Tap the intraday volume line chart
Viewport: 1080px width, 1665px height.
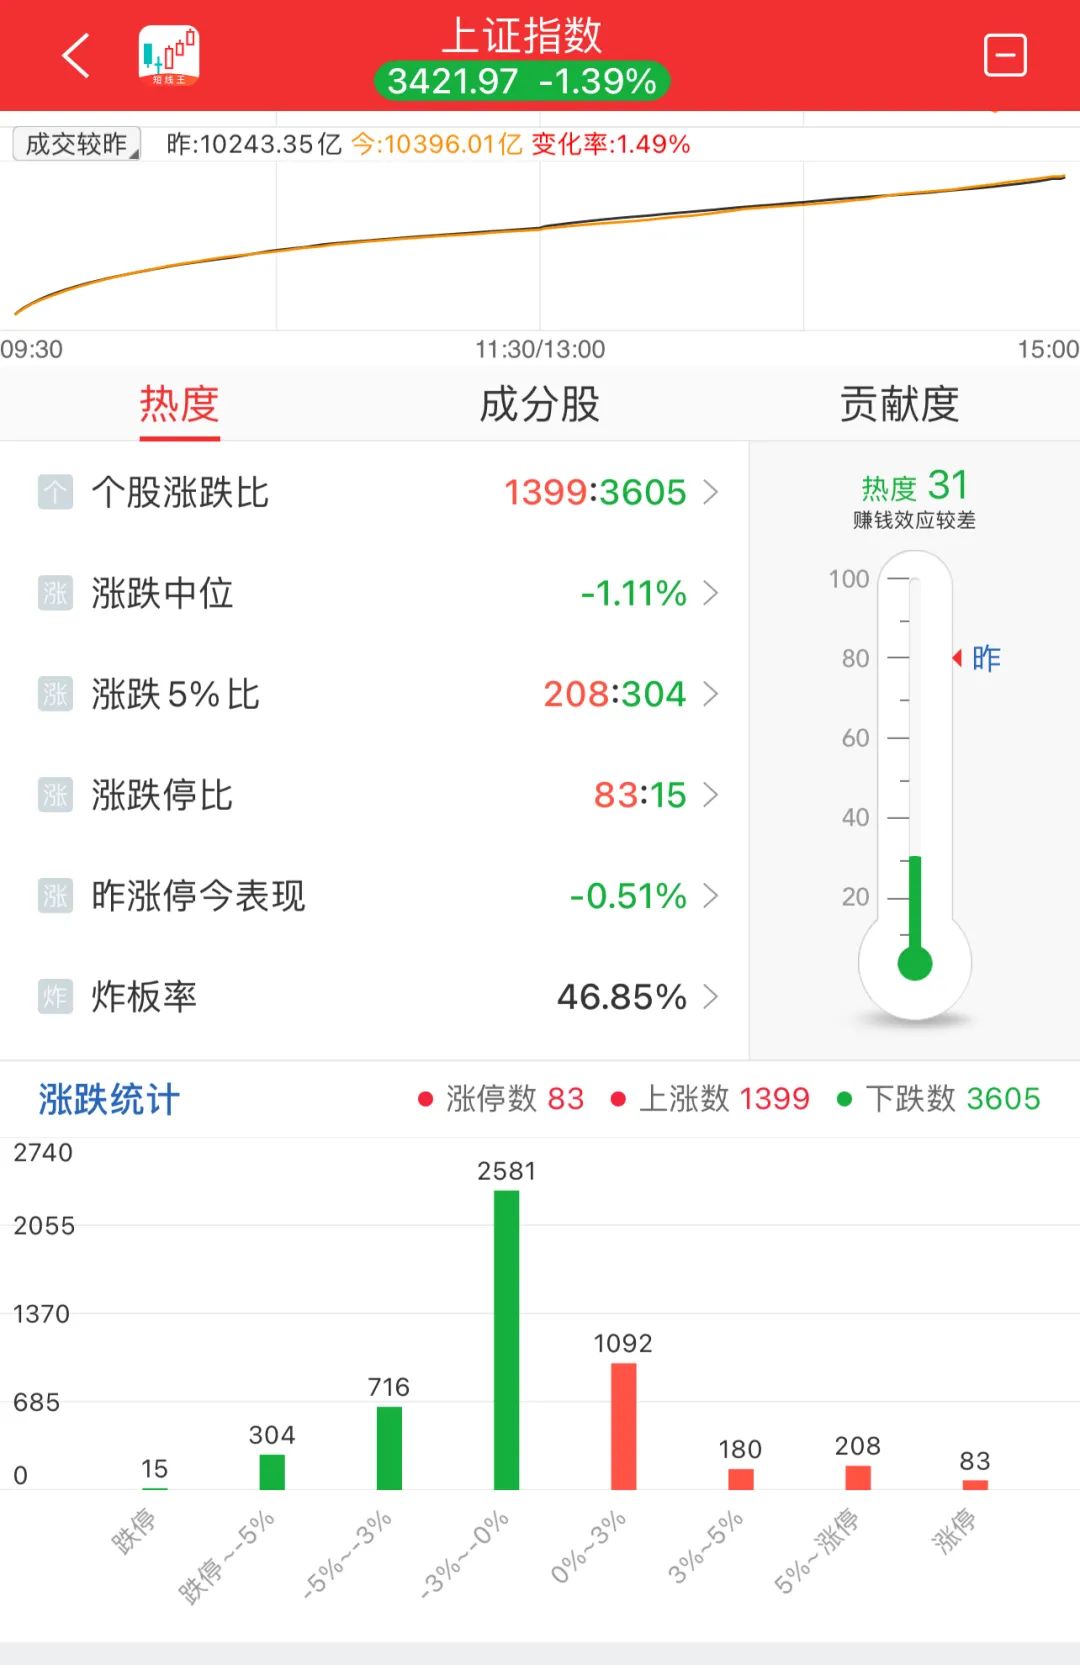tap(540, 246)
